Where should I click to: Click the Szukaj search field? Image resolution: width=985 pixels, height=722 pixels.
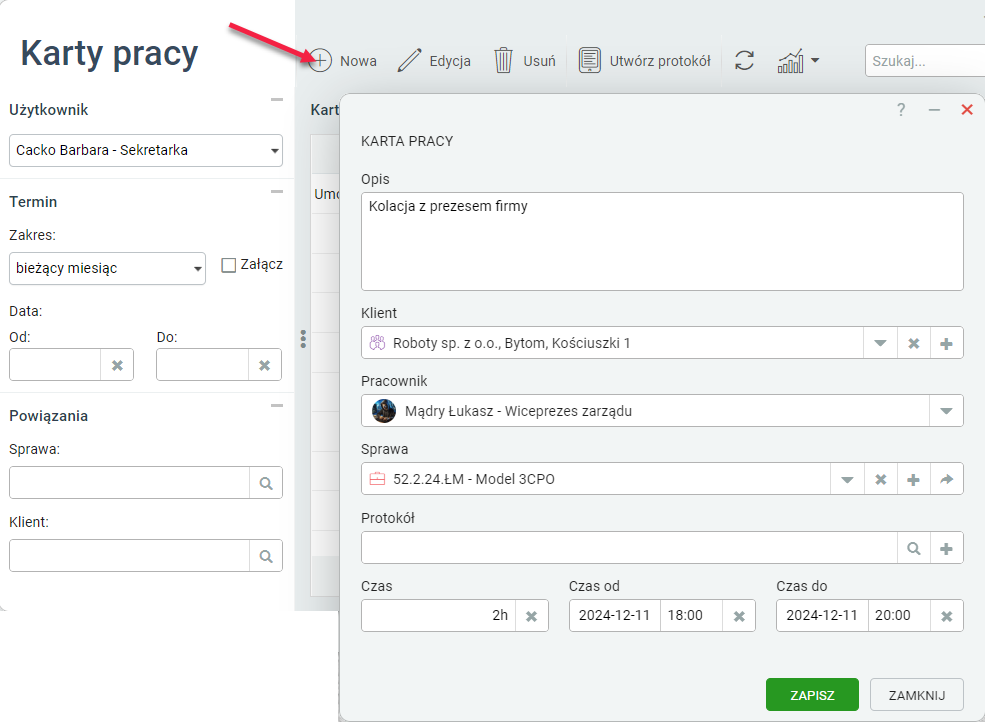[925, 61]
